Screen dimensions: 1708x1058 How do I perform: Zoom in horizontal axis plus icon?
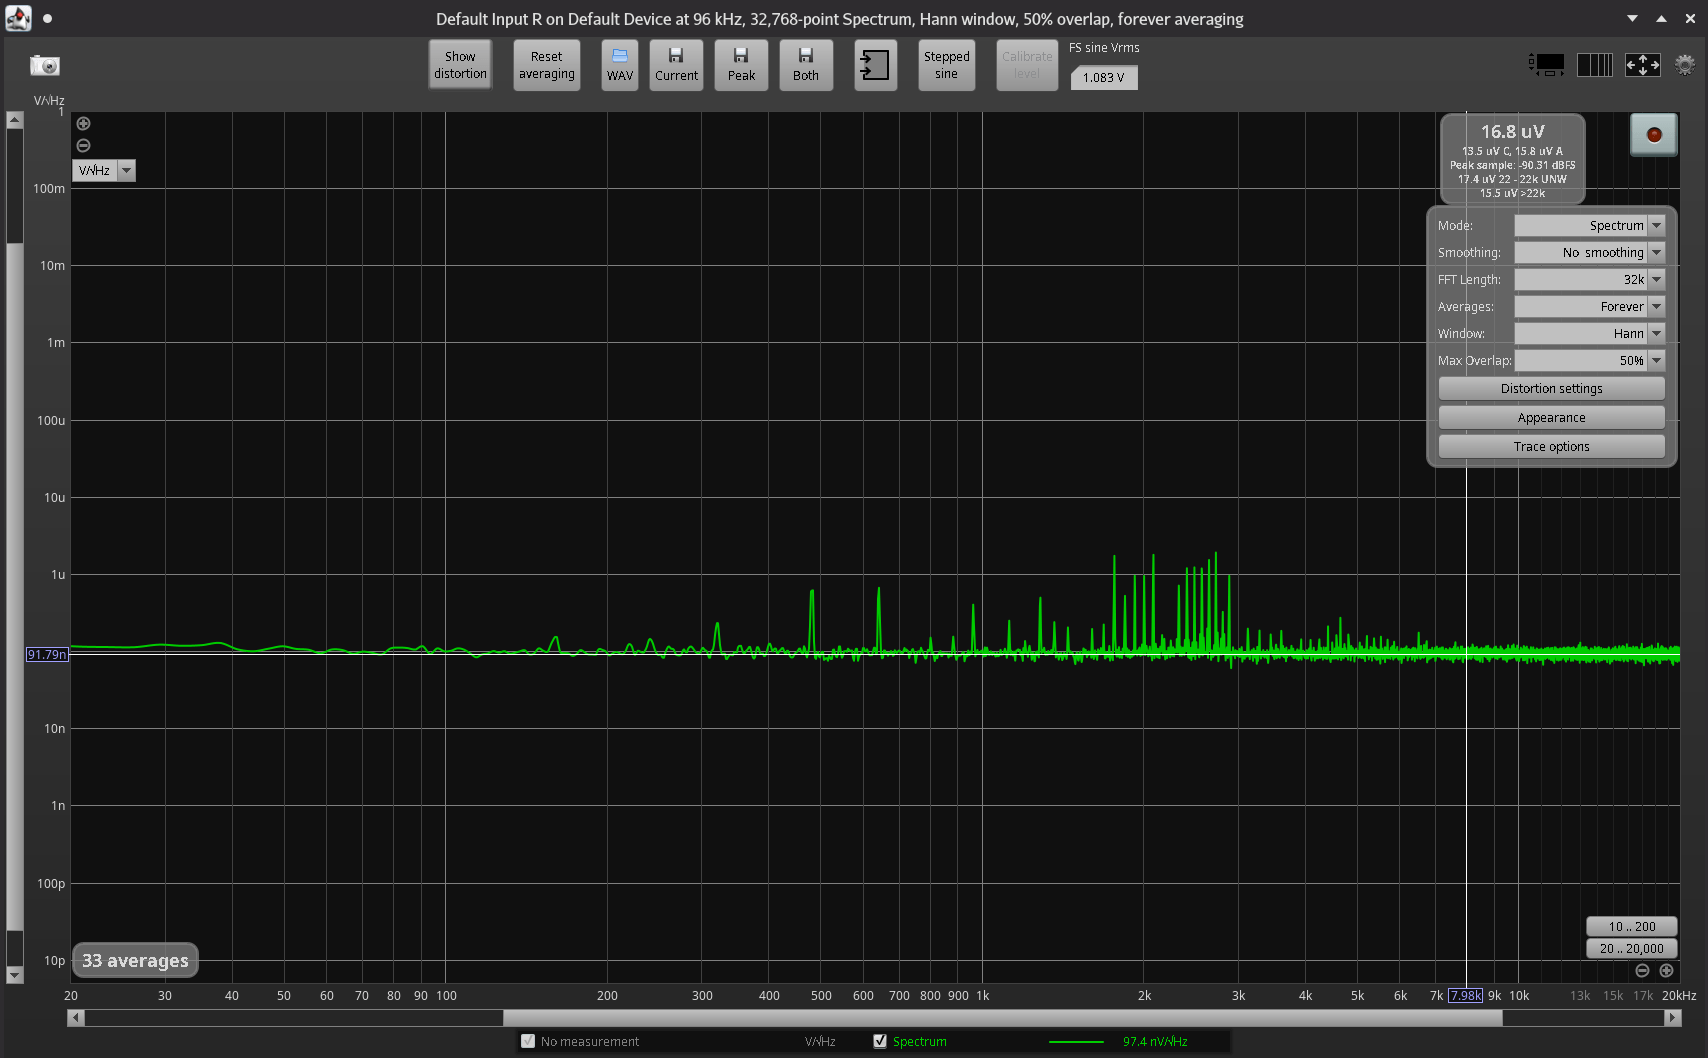[1666, 971]
